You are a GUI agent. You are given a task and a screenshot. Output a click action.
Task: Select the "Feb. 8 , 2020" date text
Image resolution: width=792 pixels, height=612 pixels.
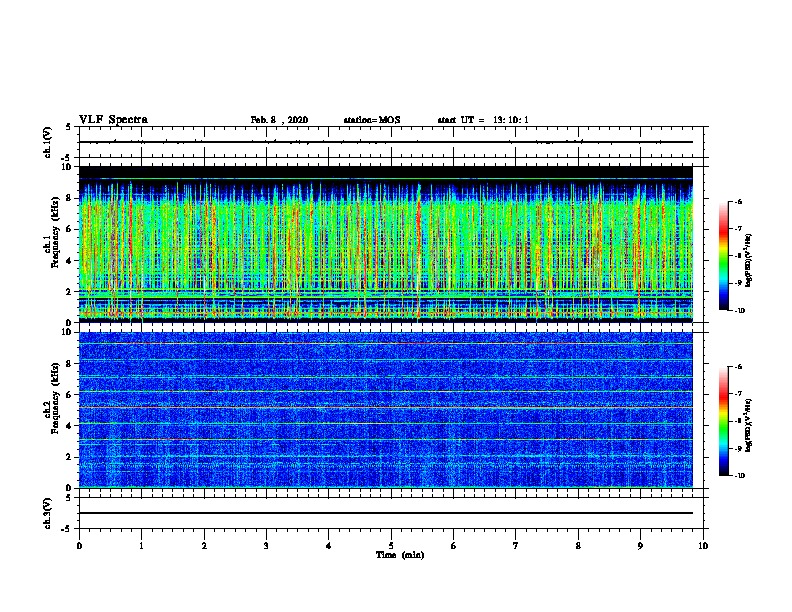click(279, 120)
